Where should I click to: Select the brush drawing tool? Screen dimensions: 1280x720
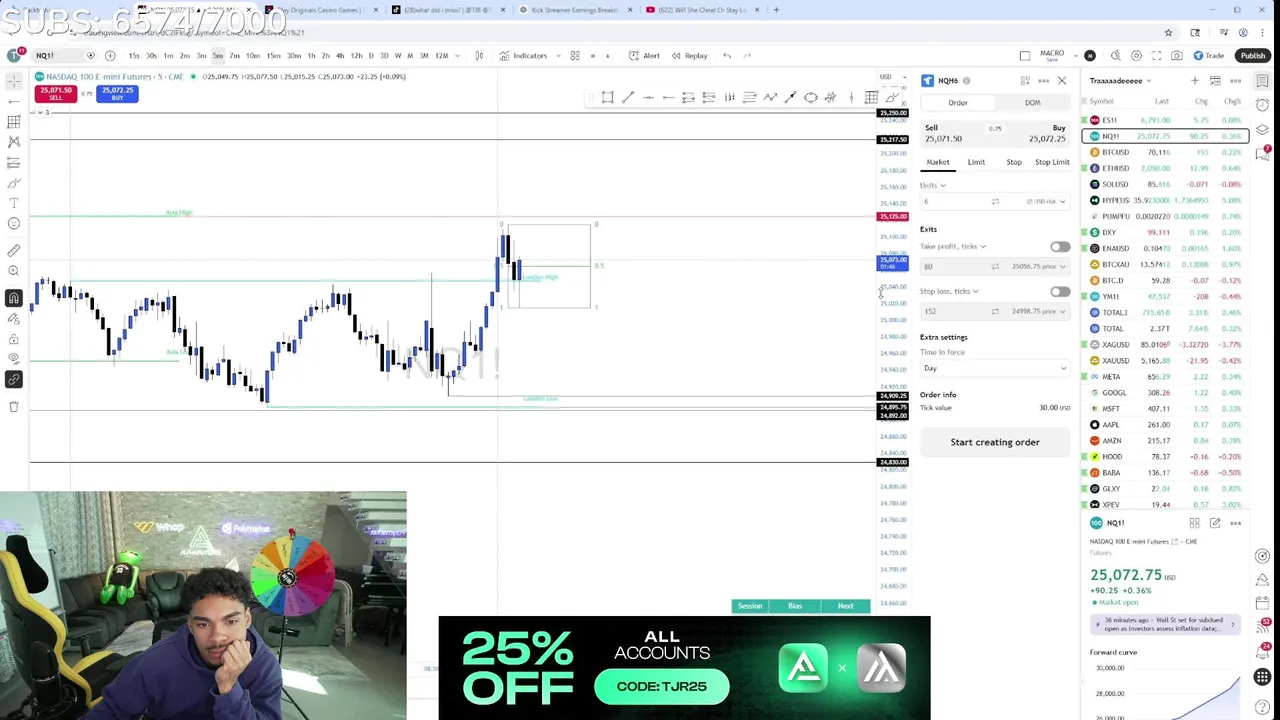point(14,183)
